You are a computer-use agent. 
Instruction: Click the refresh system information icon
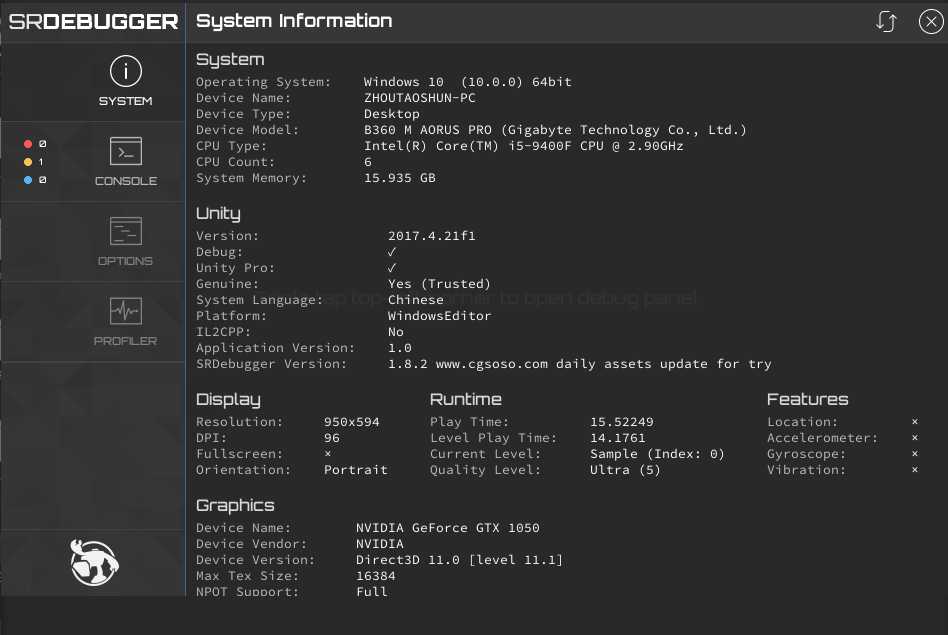tap(886, 21)
